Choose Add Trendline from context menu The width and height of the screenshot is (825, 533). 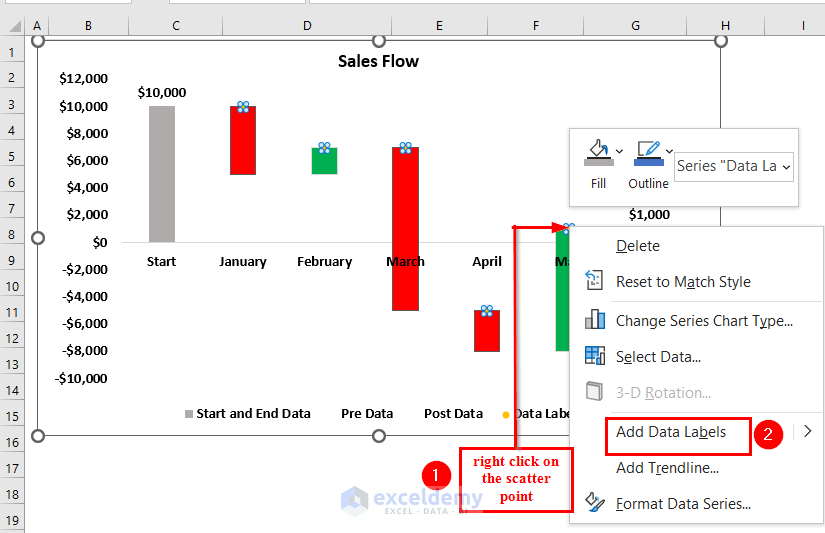click(x=667, y=468)
